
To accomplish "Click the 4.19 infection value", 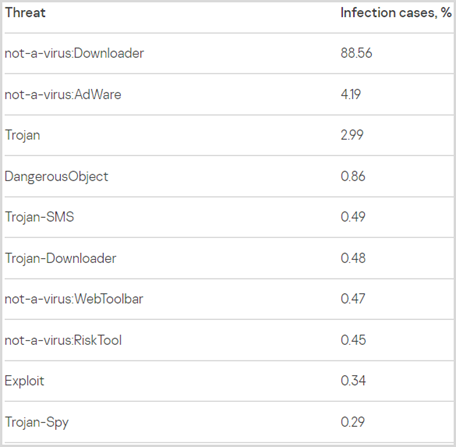I will [350, 94].
